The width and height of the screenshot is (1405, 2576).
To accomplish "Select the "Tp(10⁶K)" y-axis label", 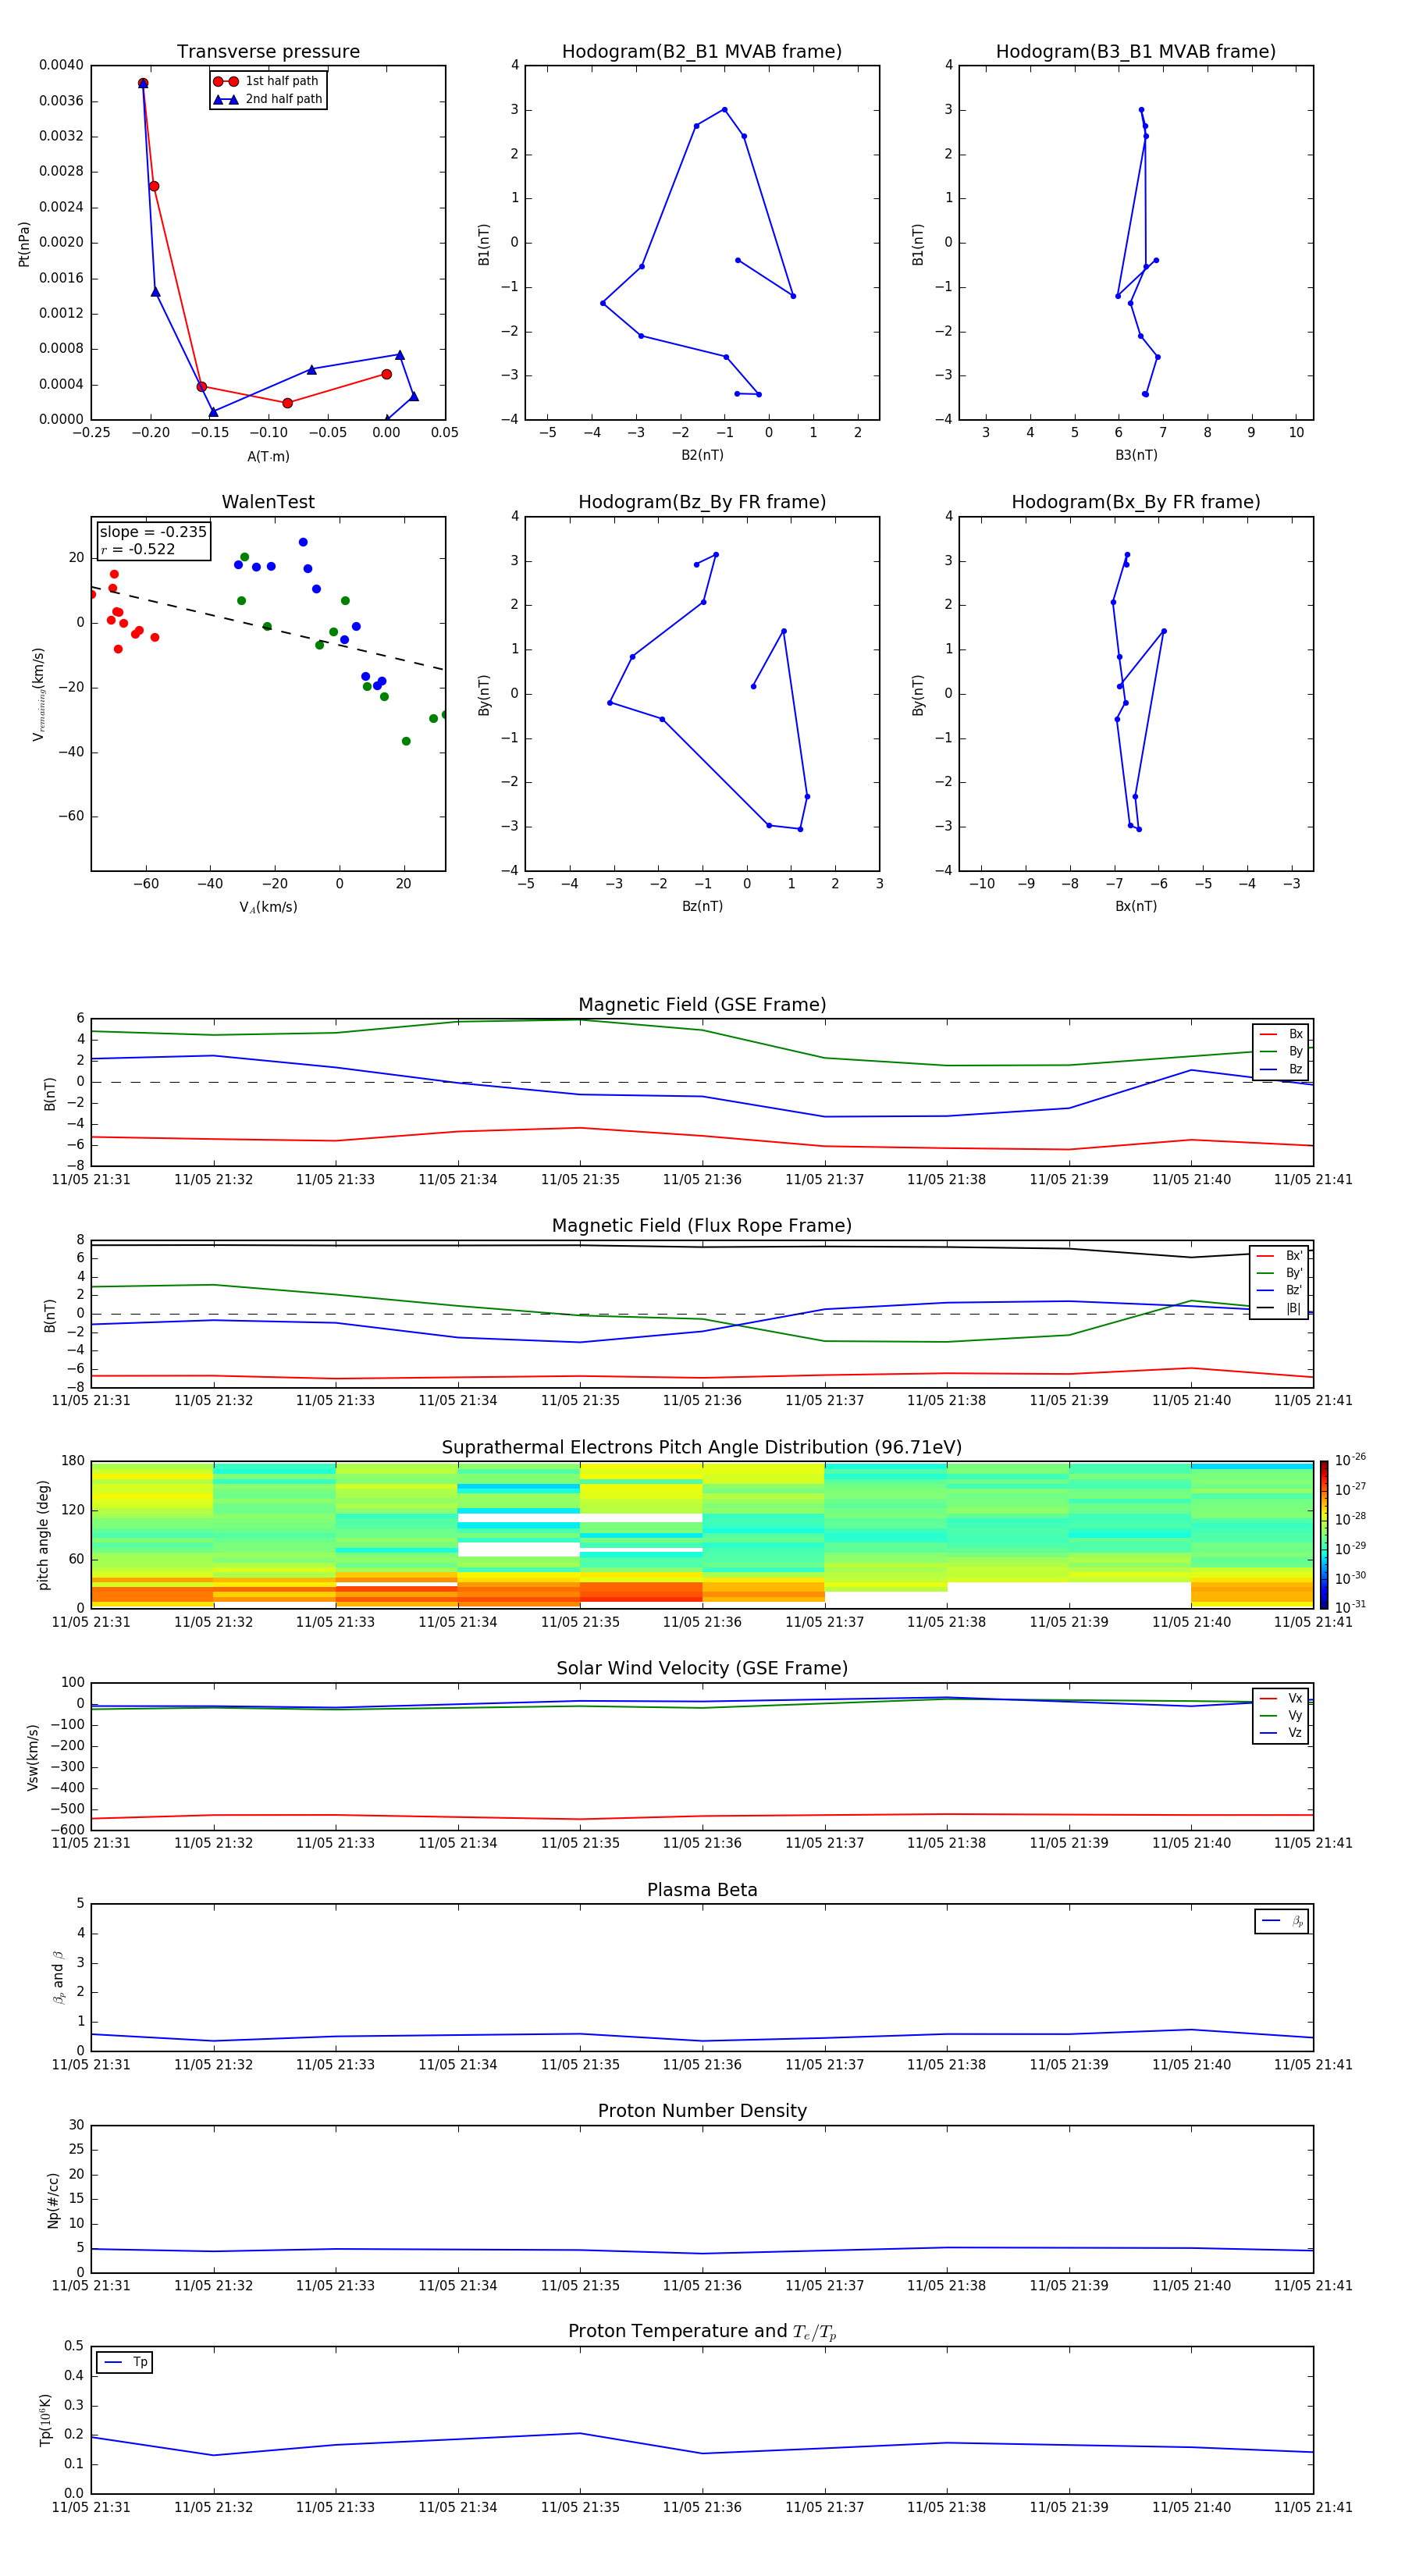I will point(45,2420).
